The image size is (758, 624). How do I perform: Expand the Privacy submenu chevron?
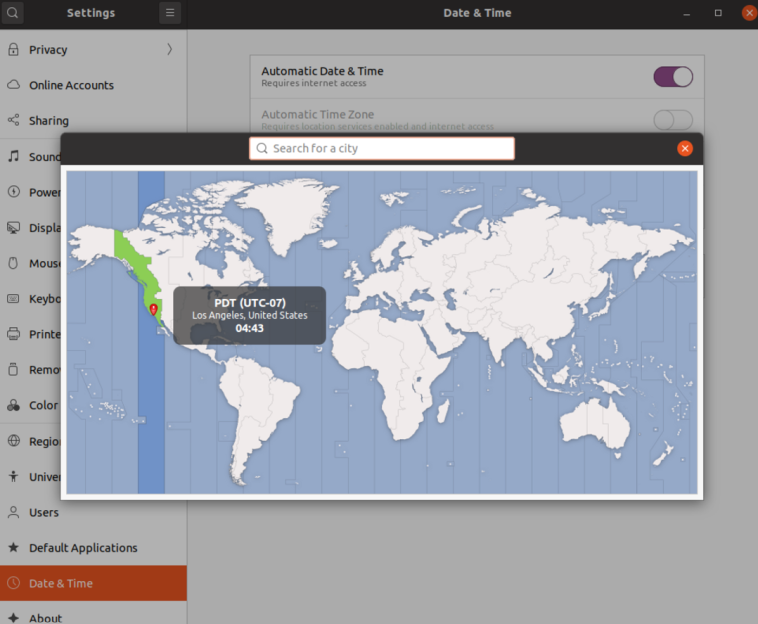tap(170, 50)
